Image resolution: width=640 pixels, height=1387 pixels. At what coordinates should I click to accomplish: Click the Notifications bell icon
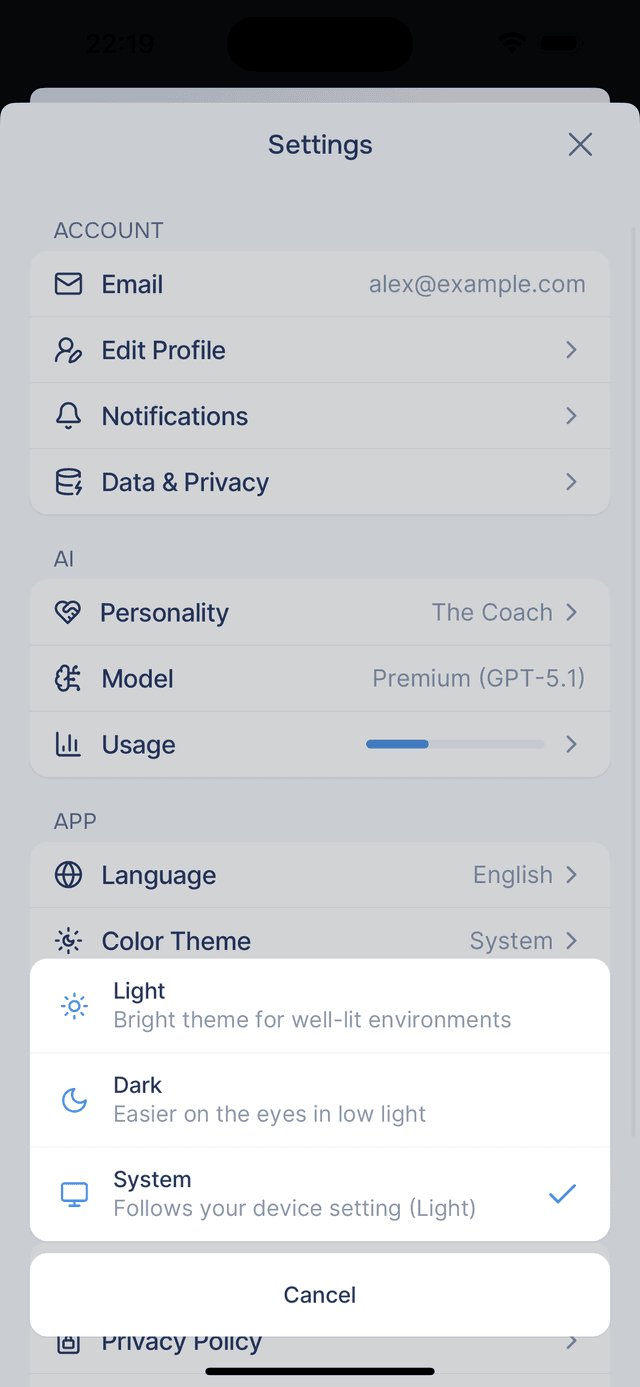68,416
